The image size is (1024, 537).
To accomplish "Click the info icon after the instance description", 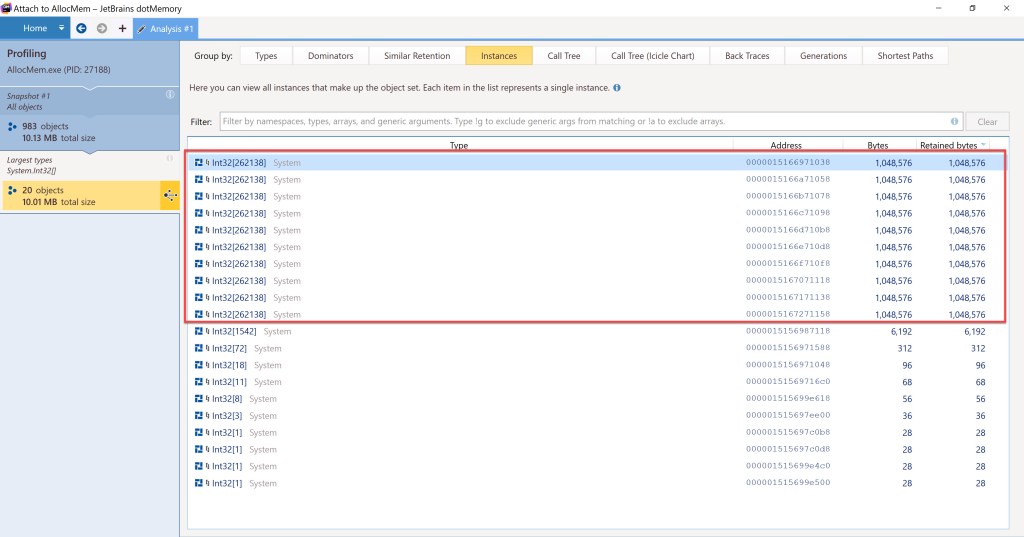I will (617, 88).
